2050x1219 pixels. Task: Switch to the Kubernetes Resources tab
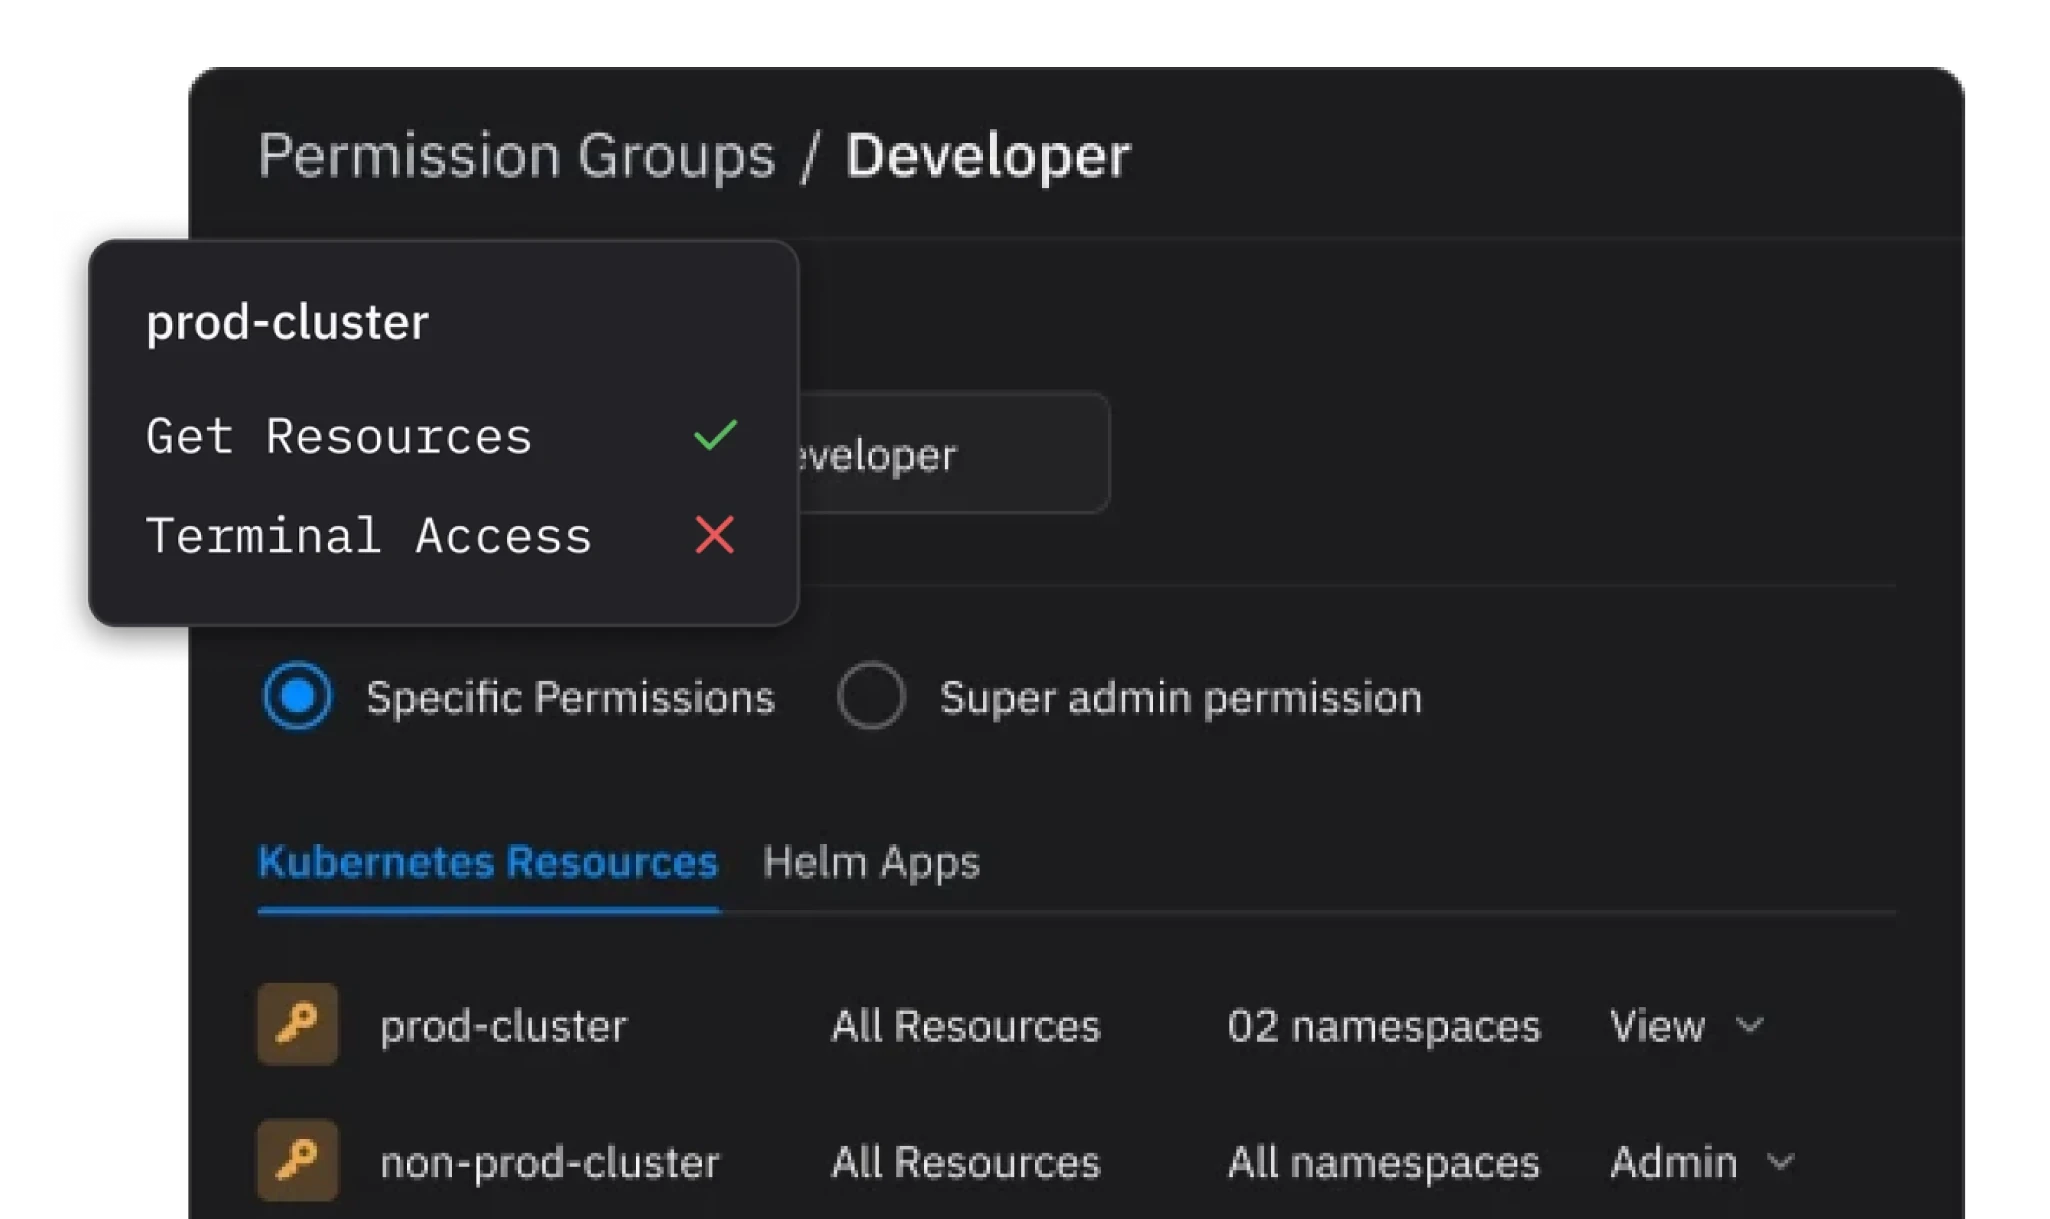point(488,862)
